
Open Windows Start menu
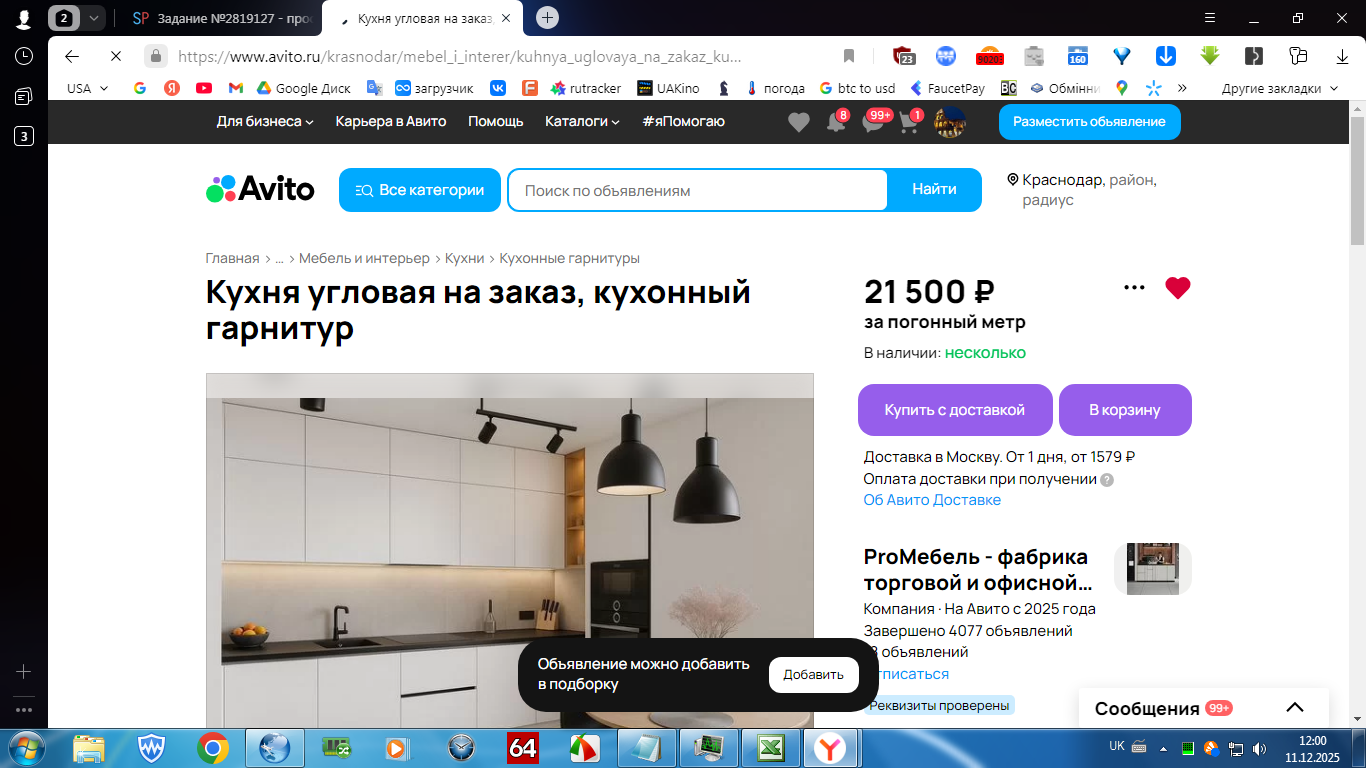(x=25, y=748)
